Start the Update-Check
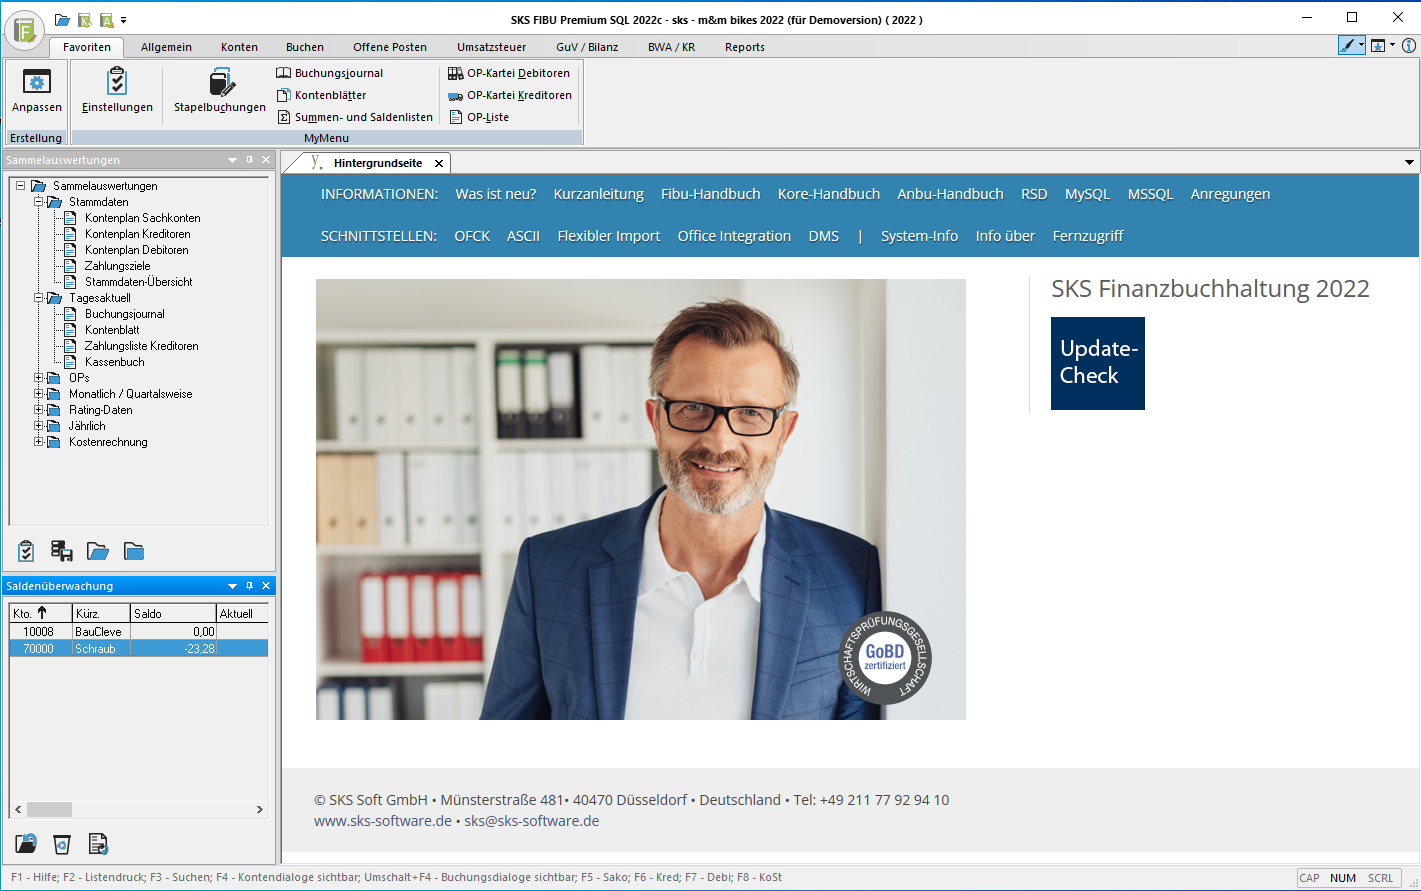1421x891 pixels. pos(1097,363)
